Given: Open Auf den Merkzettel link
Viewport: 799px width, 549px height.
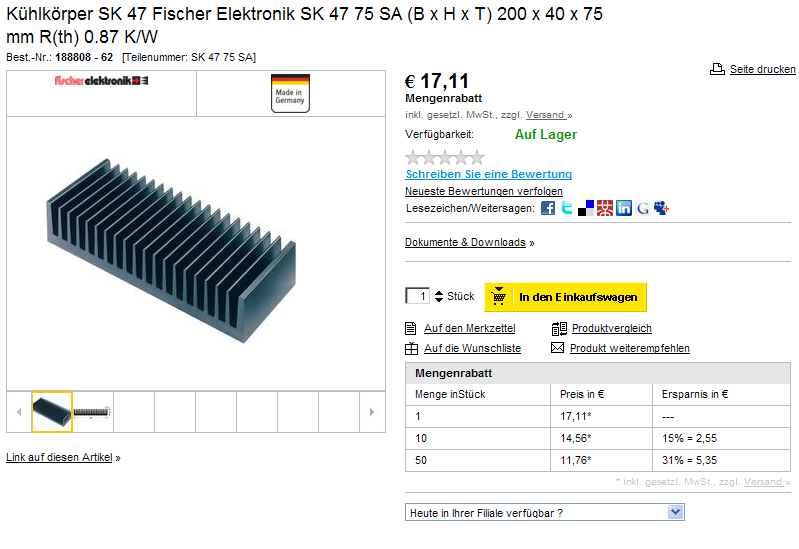Looking at the screenshot, I should click(469, 328).
